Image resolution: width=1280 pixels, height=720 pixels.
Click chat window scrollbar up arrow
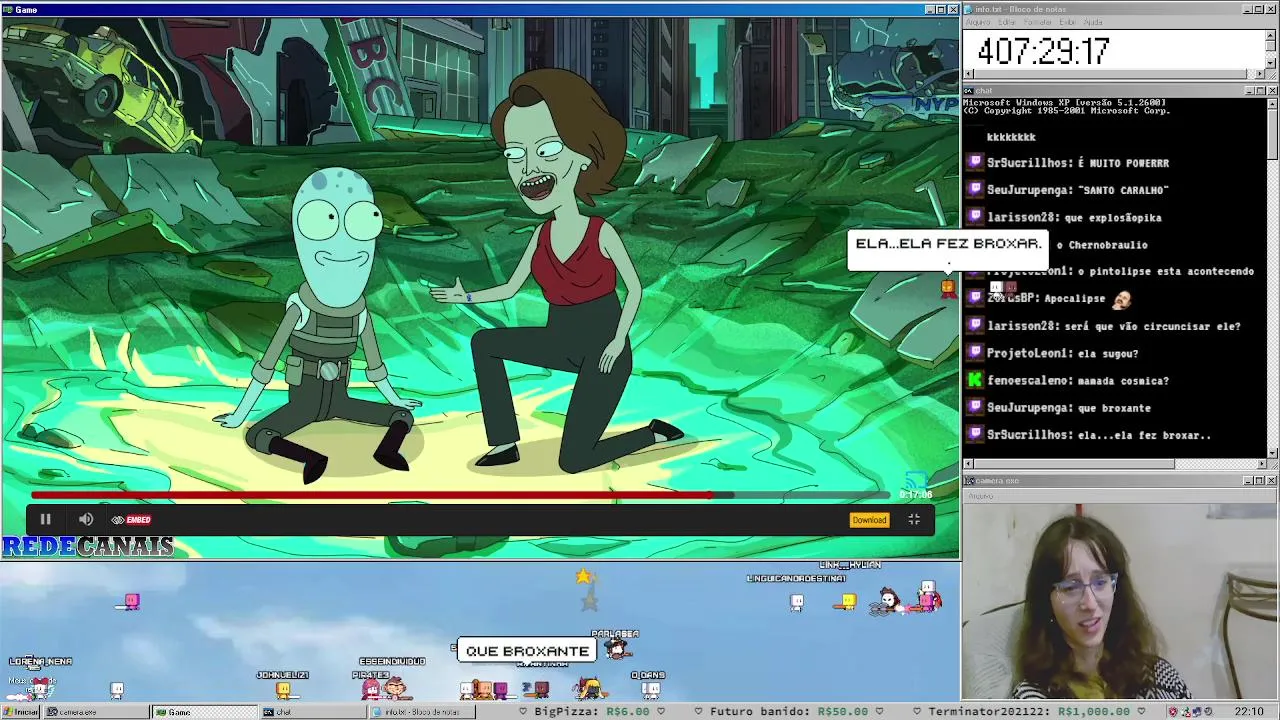[x=1271, y=103]
